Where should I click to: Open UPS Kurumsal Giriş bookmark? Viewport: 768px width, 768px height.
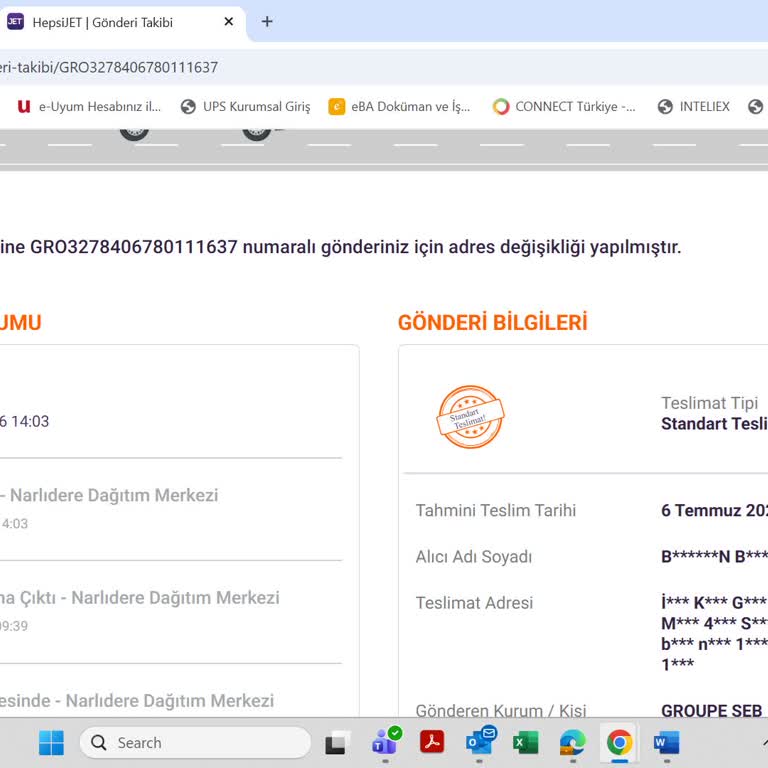pyautogui.click(x=245, y=106)
